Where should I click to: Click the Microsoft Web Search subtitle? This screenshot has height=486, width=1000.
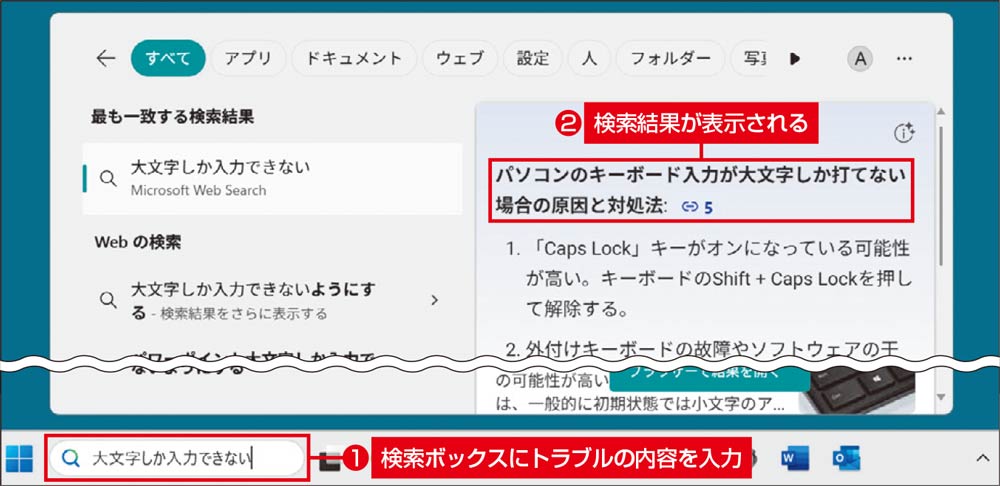pyautogui.click(x=198, y=190)
